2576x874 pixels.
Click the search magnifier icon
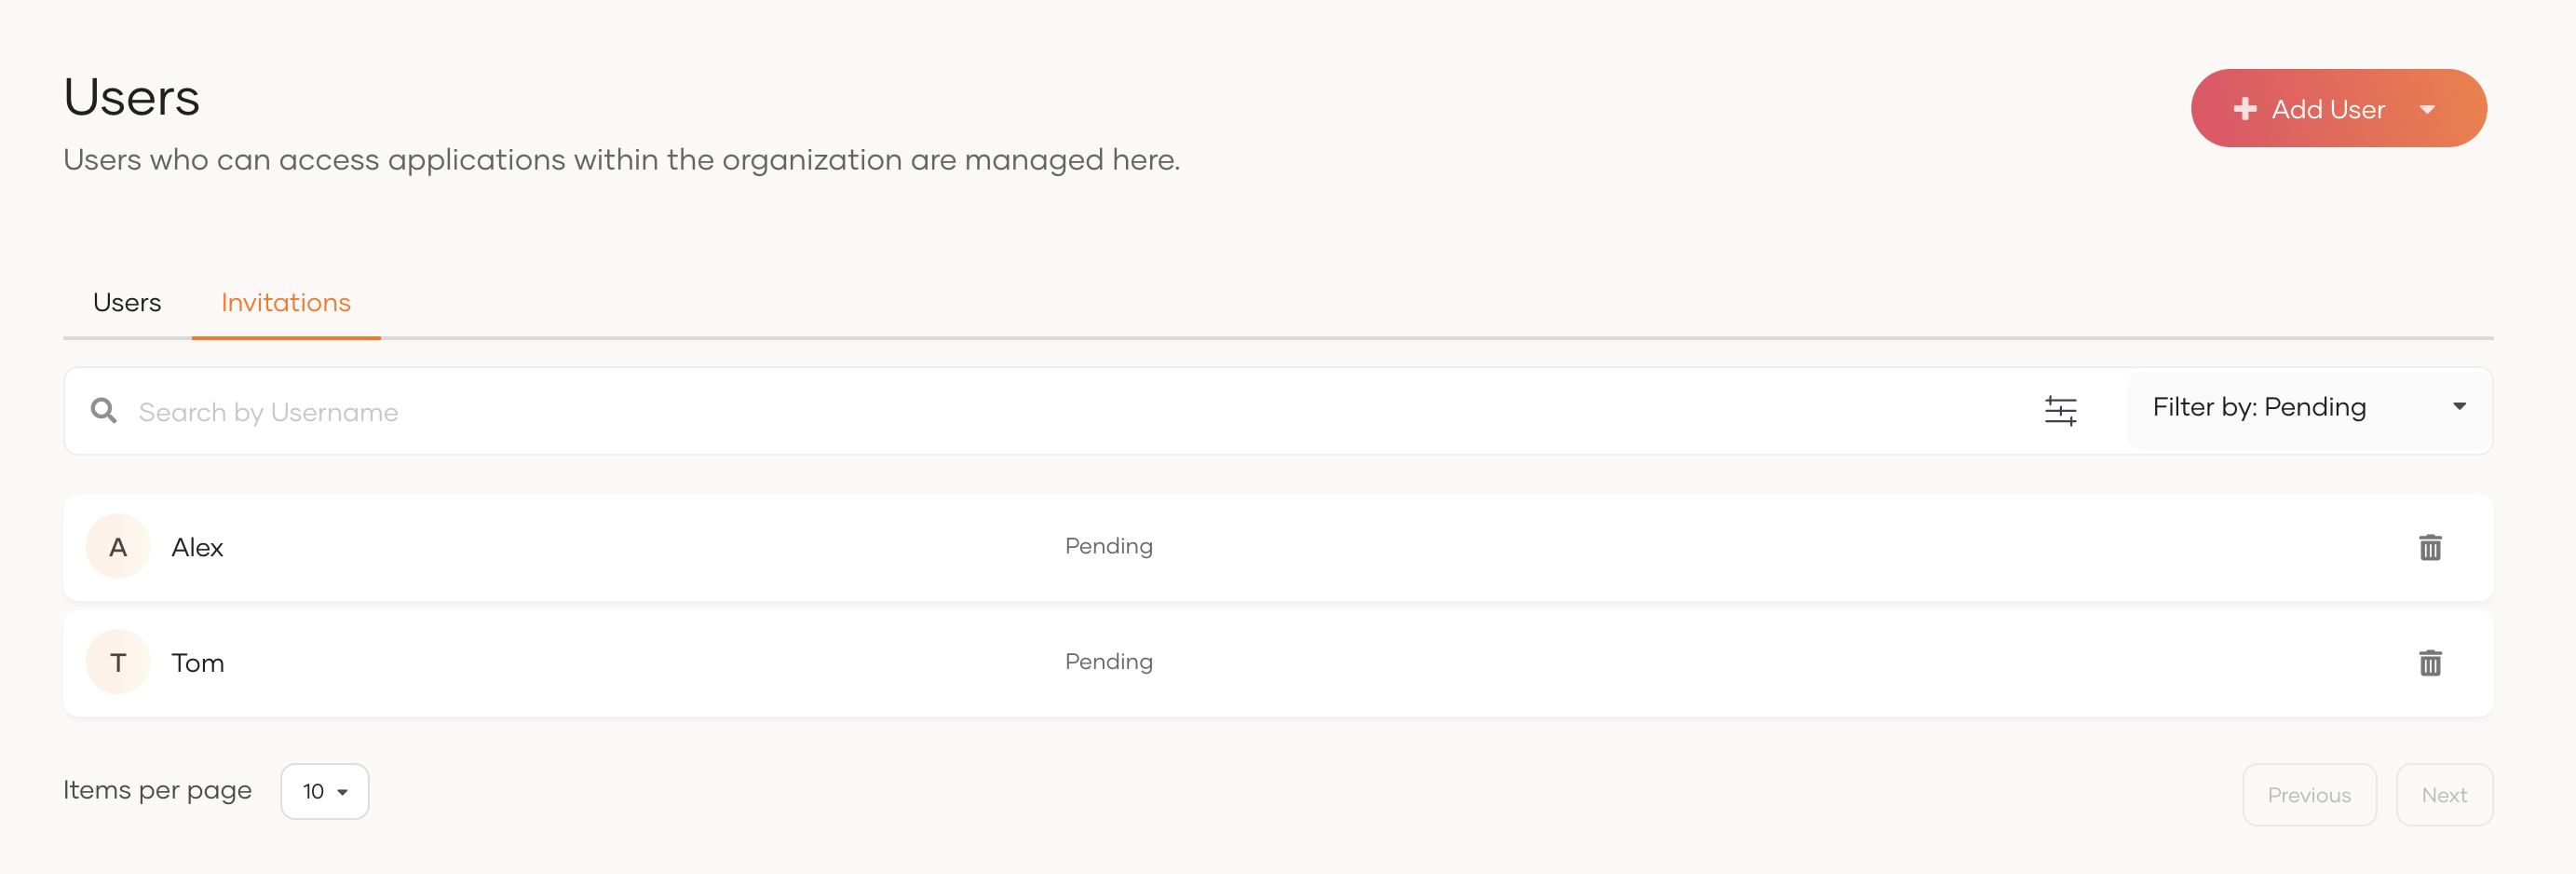[x=104, y=410]
